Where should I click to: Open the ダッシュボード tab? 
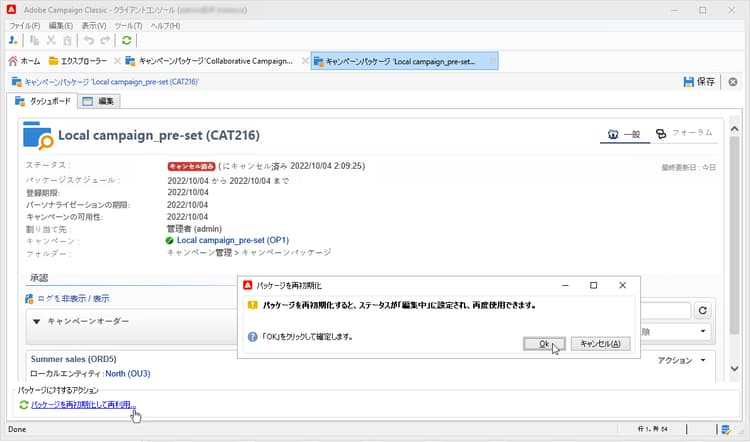43,101
